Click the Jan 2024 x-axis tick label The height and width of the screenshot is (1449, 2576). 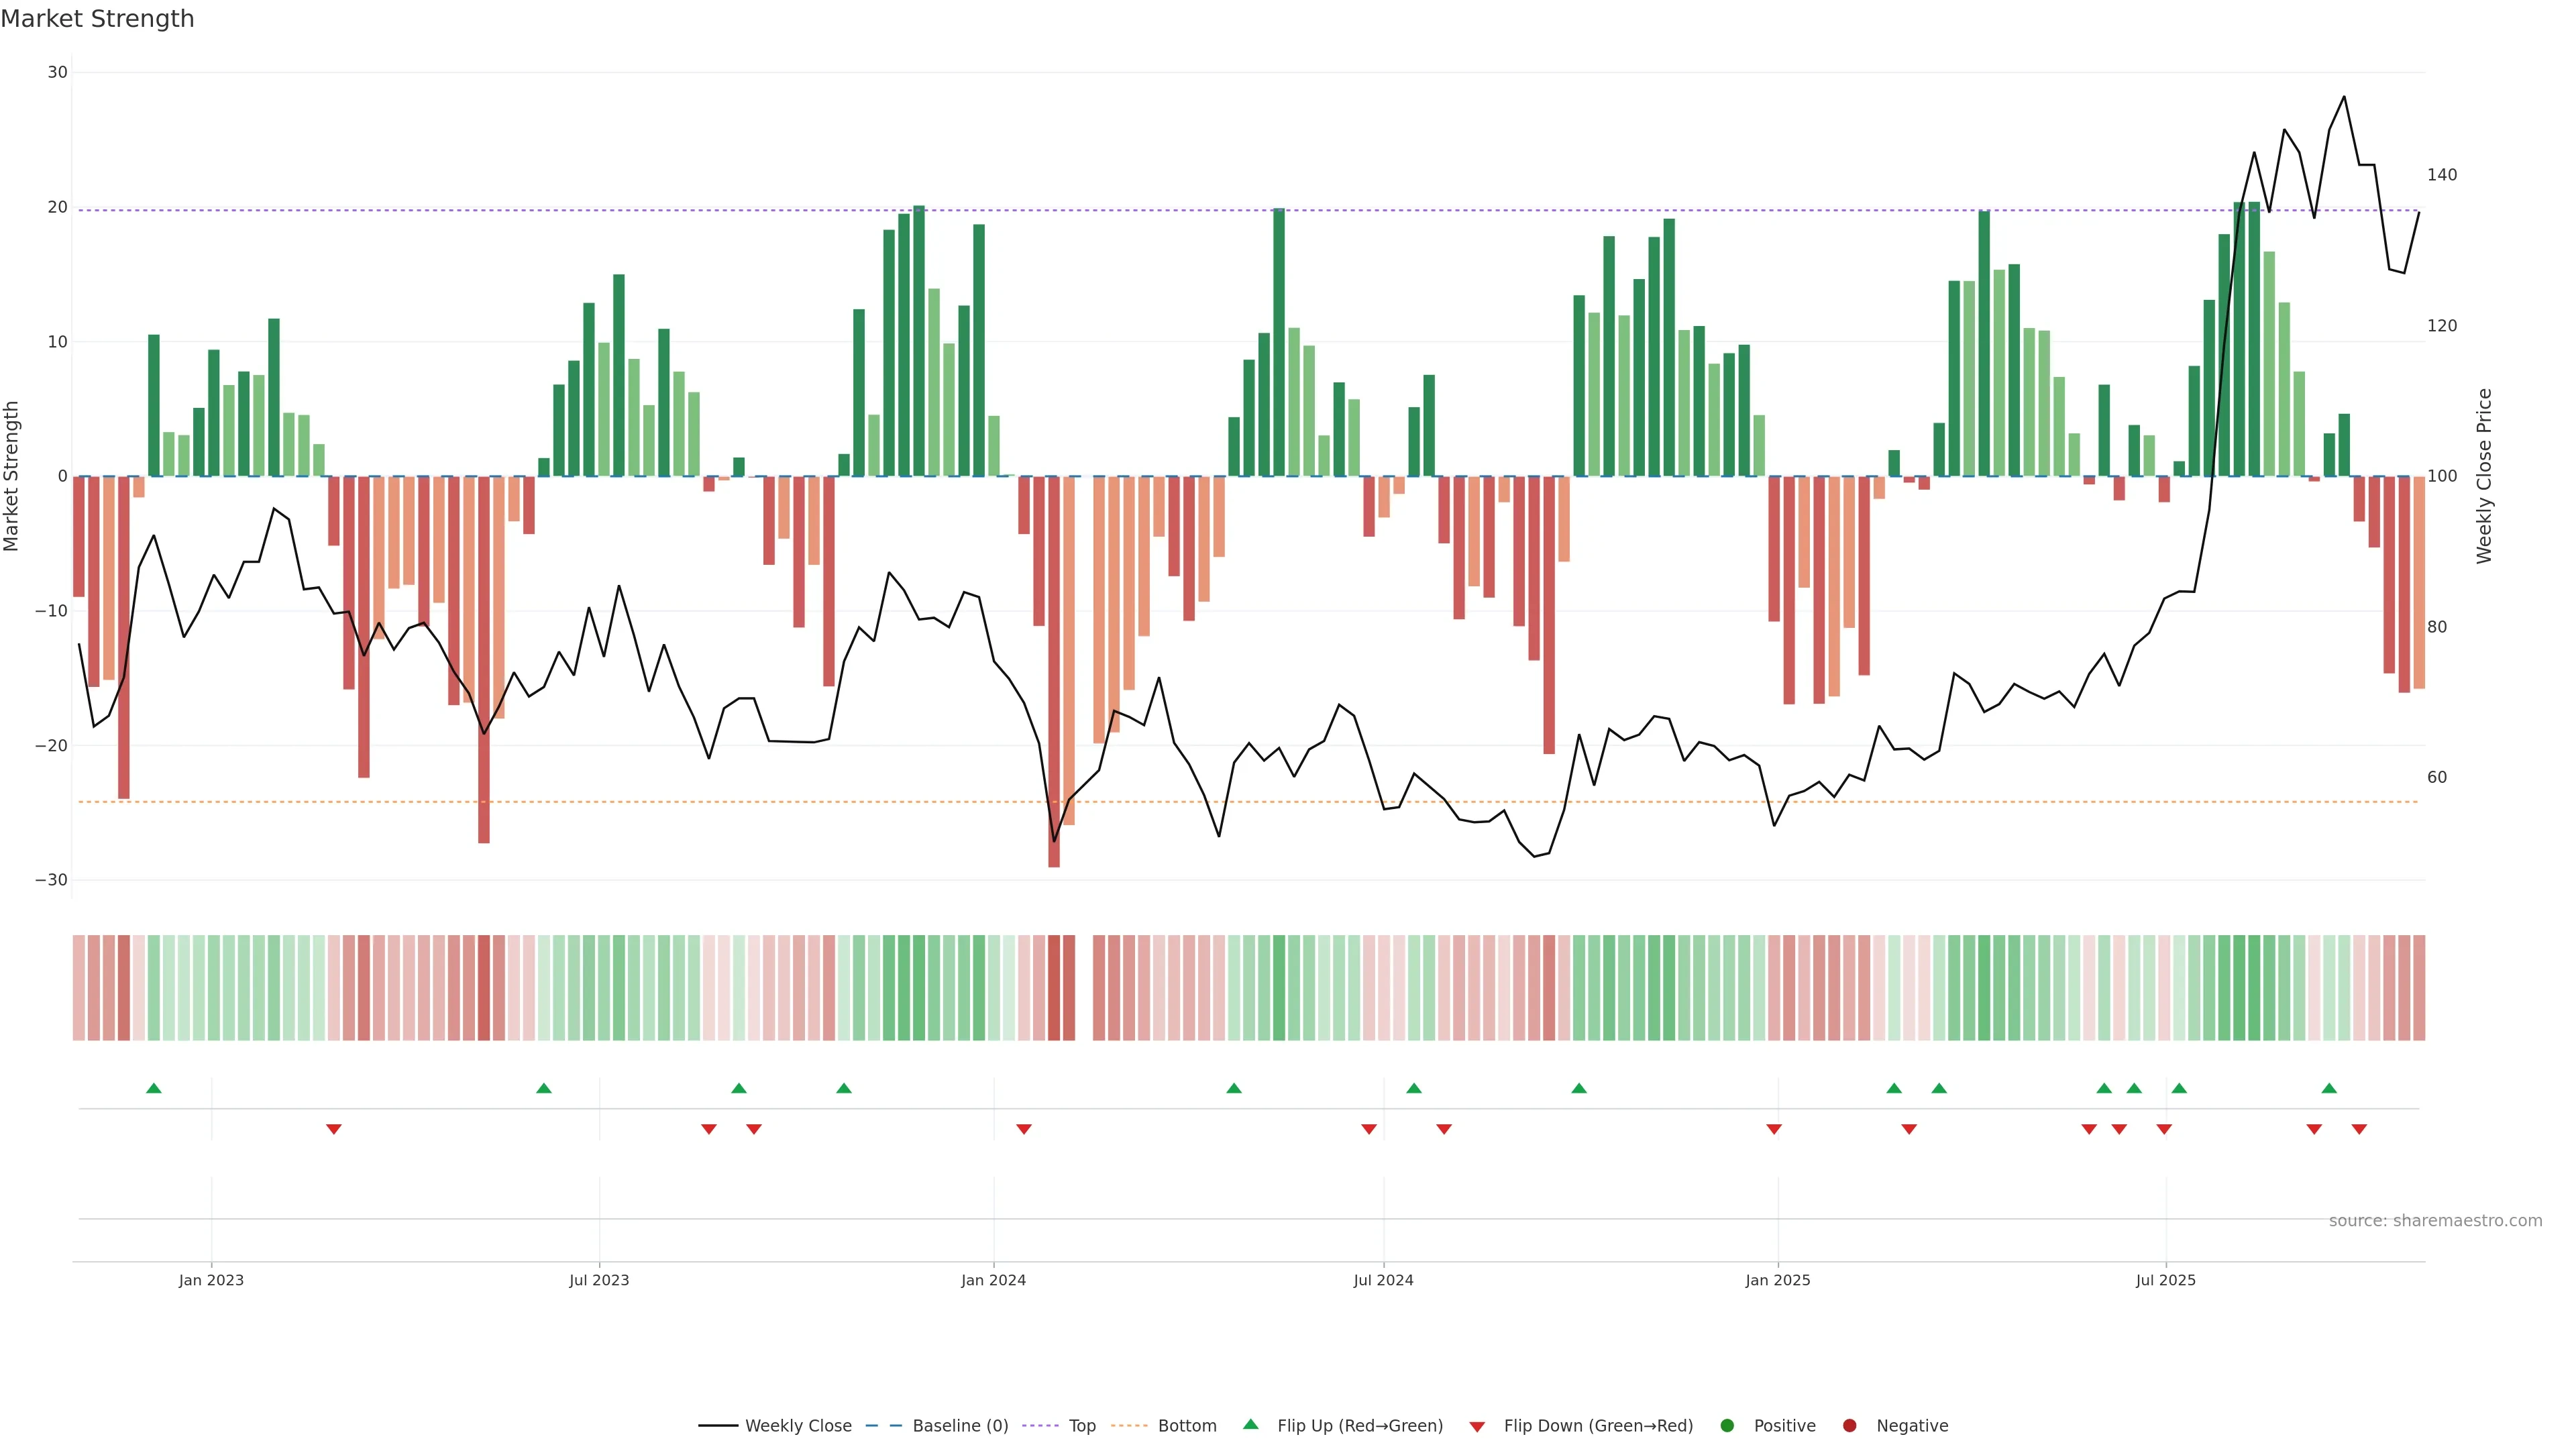pyautogui.click(x=993, y=1280)
